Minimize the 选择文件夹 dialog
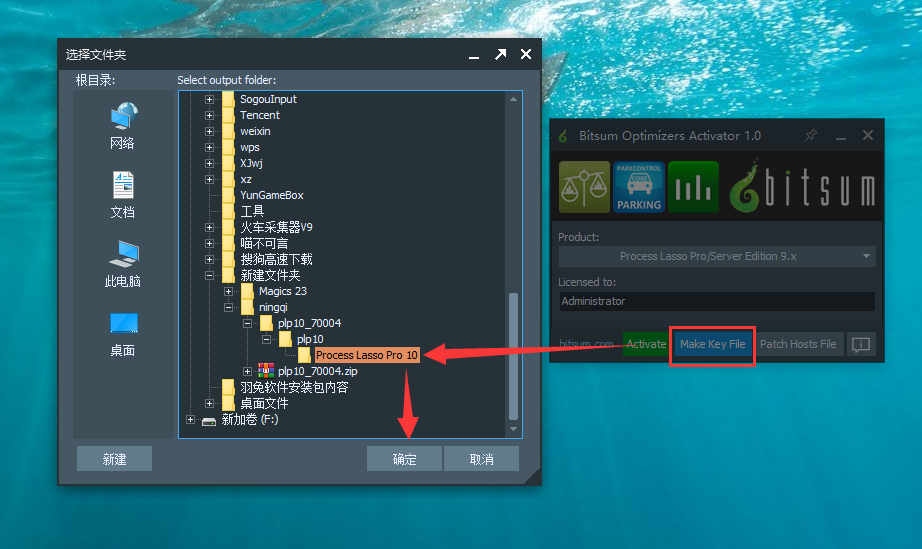This screenshot has height=549, width=922. [474, 56]
